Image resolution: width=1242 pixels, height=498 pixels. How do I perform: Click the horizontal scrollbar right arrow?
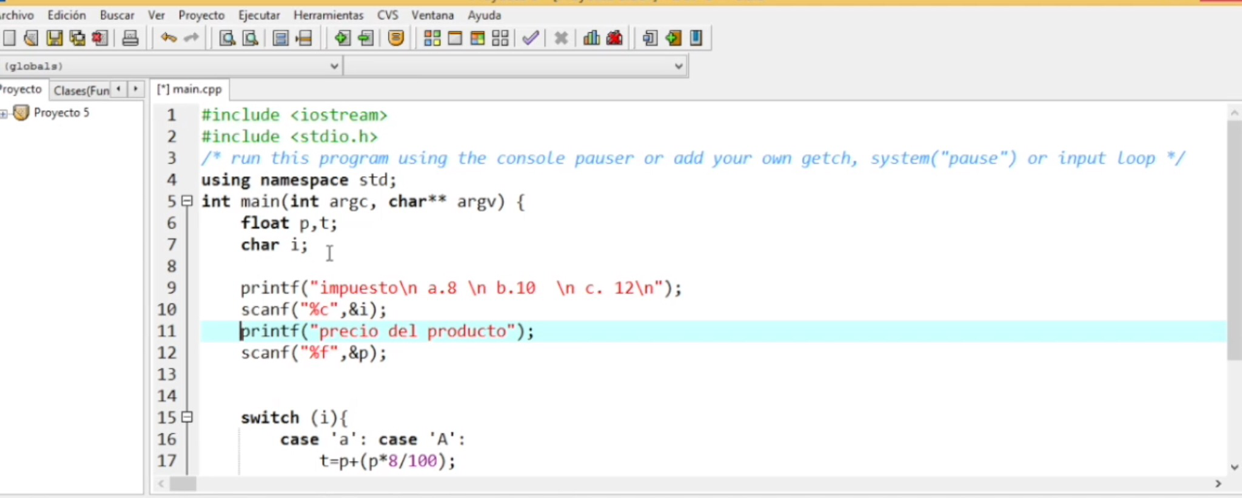click(x=1217, y=484)
